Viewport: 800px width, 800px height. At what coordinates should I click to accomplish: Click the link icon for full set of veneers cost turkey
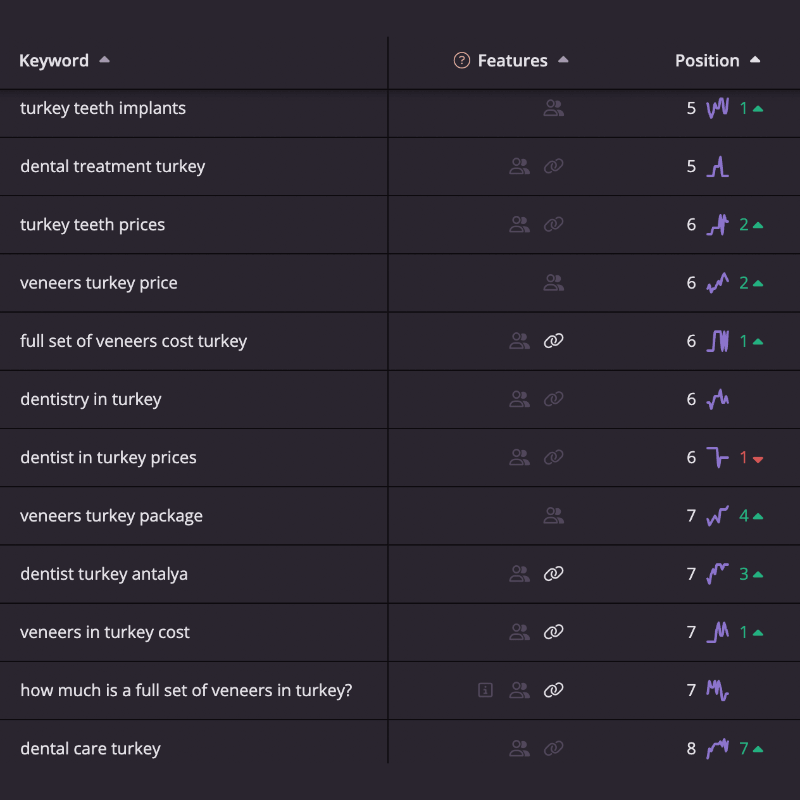(x=554, y=341)
